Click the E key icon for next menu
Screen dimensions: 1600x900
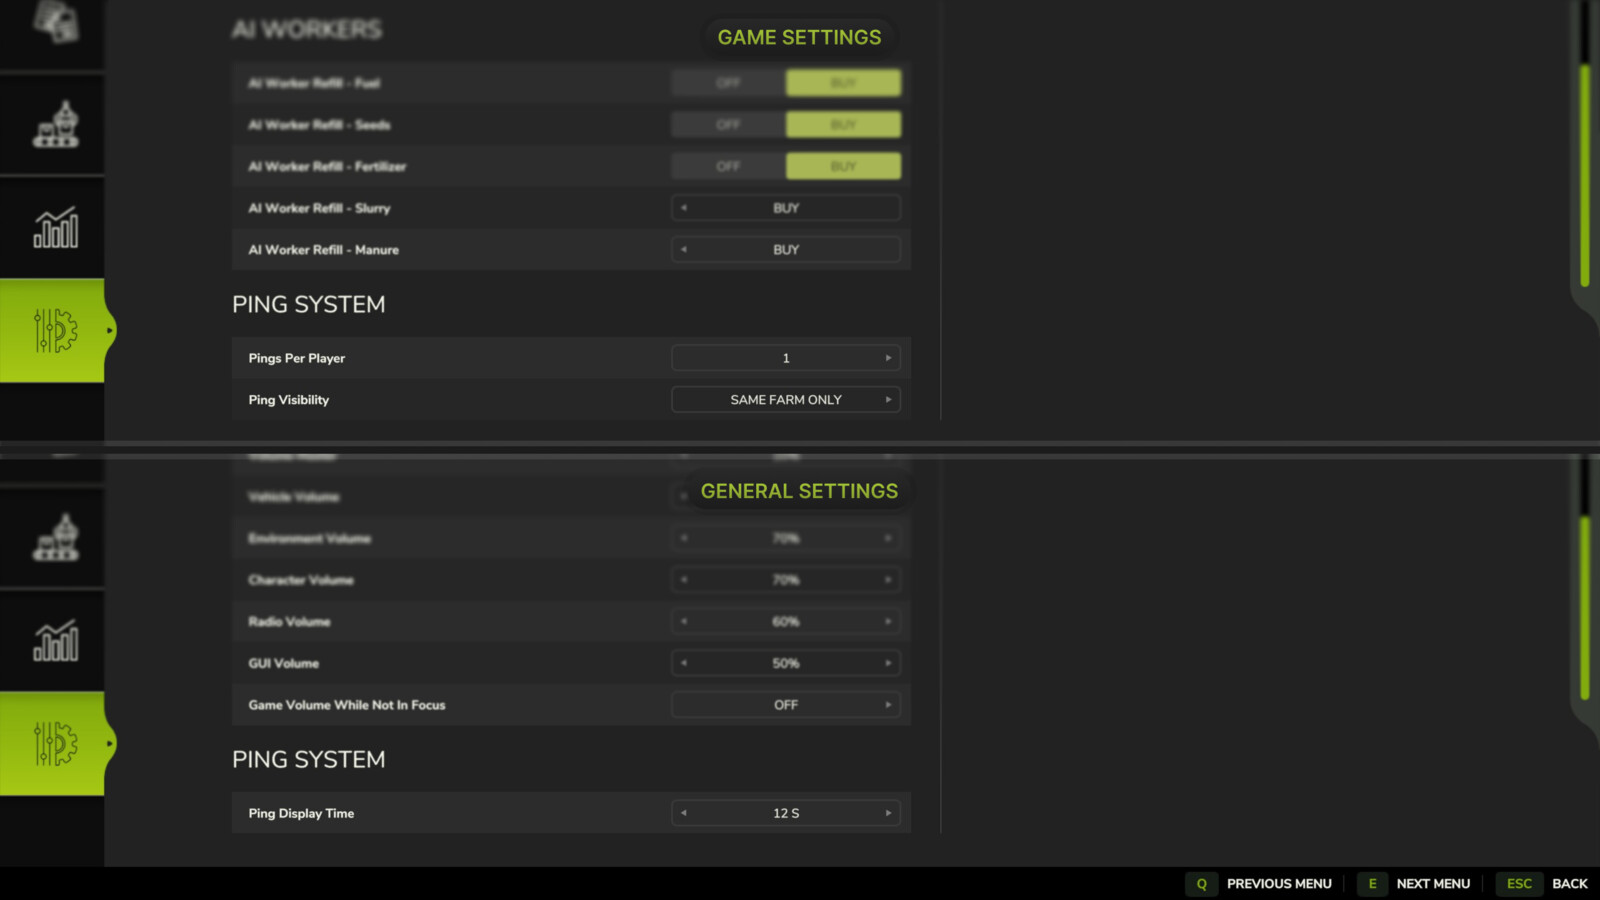pos(1372,884)
